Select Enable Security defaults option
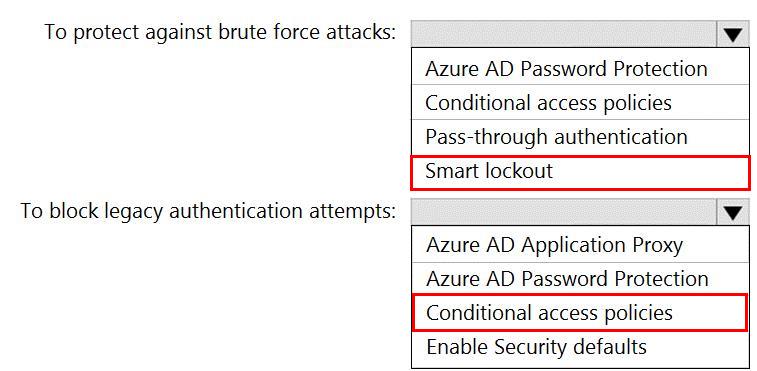The width and height of the screenshot is (757, 371). tap(580, 348)
